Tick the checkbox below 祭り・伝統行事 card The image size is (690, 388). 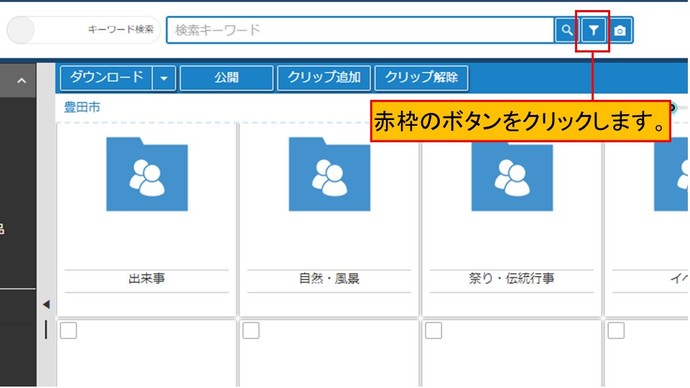pyautogui.click(x=433, y=330)
